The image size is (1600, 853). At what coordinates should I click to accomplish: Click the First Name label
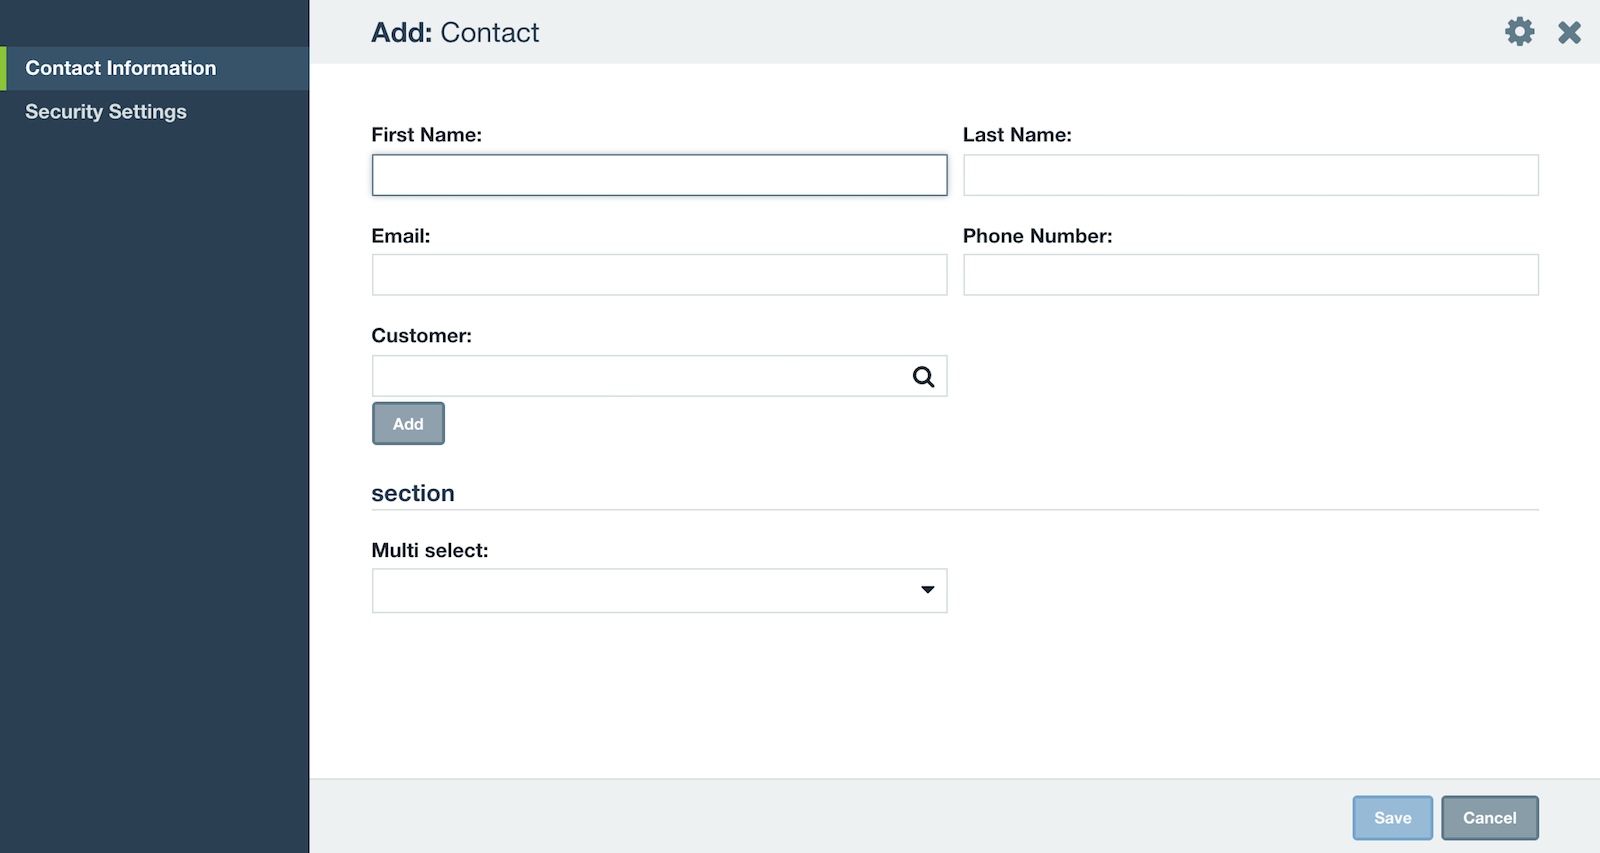coord(428,134)
